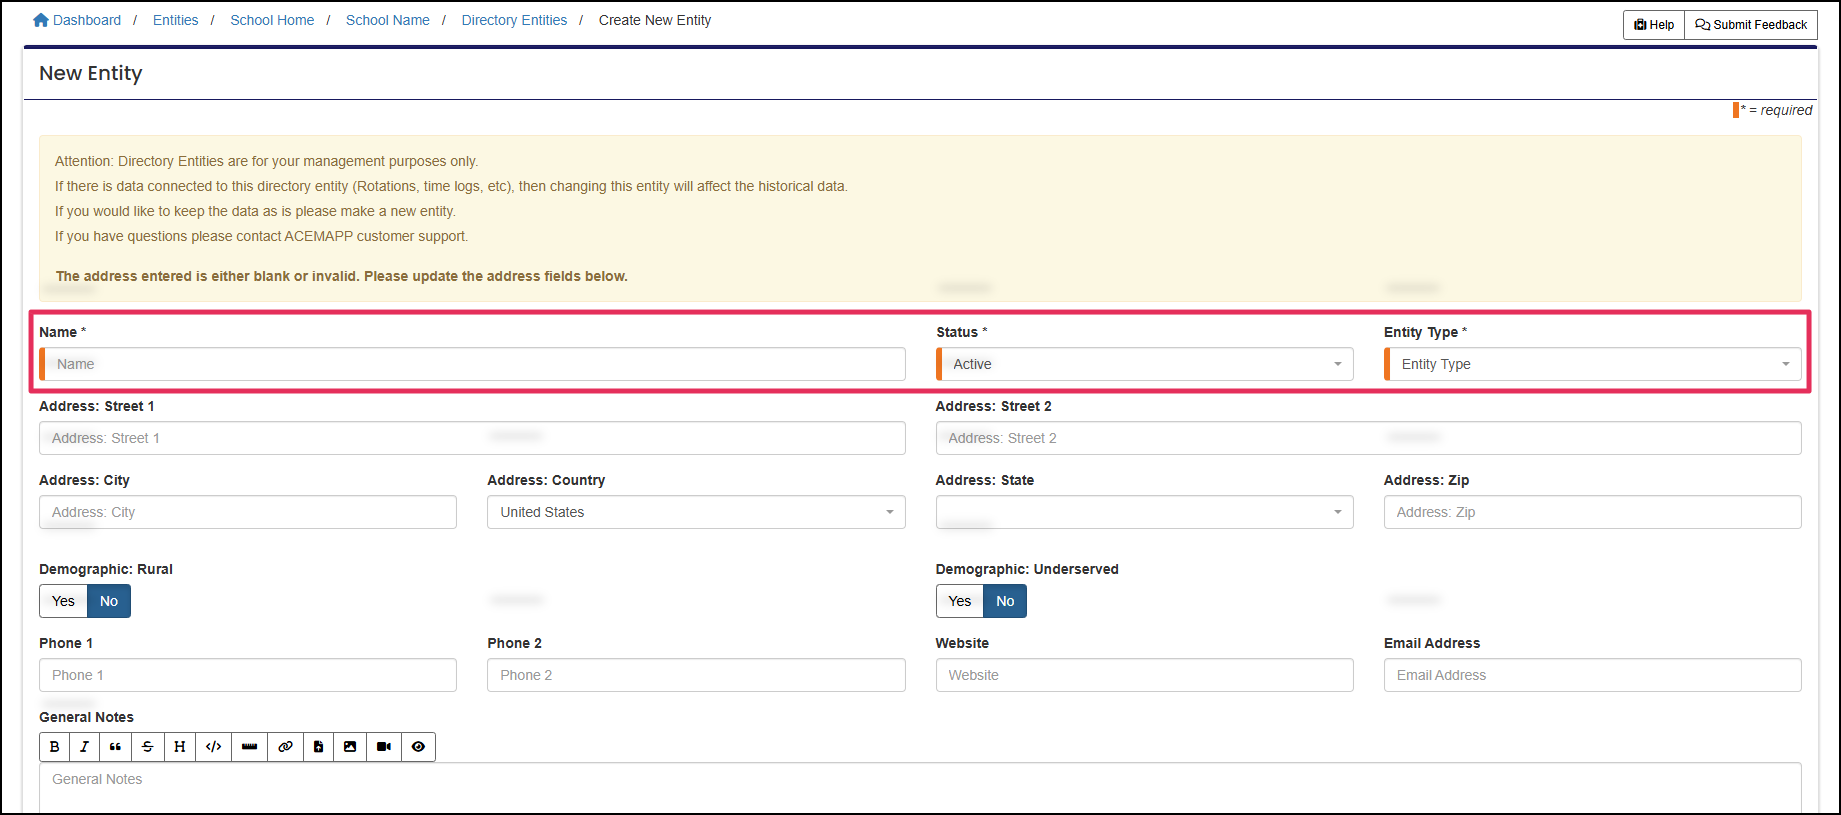The width and height of the screenshot is (1841, 815).
Task: Open School Name breadcrumb link
Action: point(388,20)
